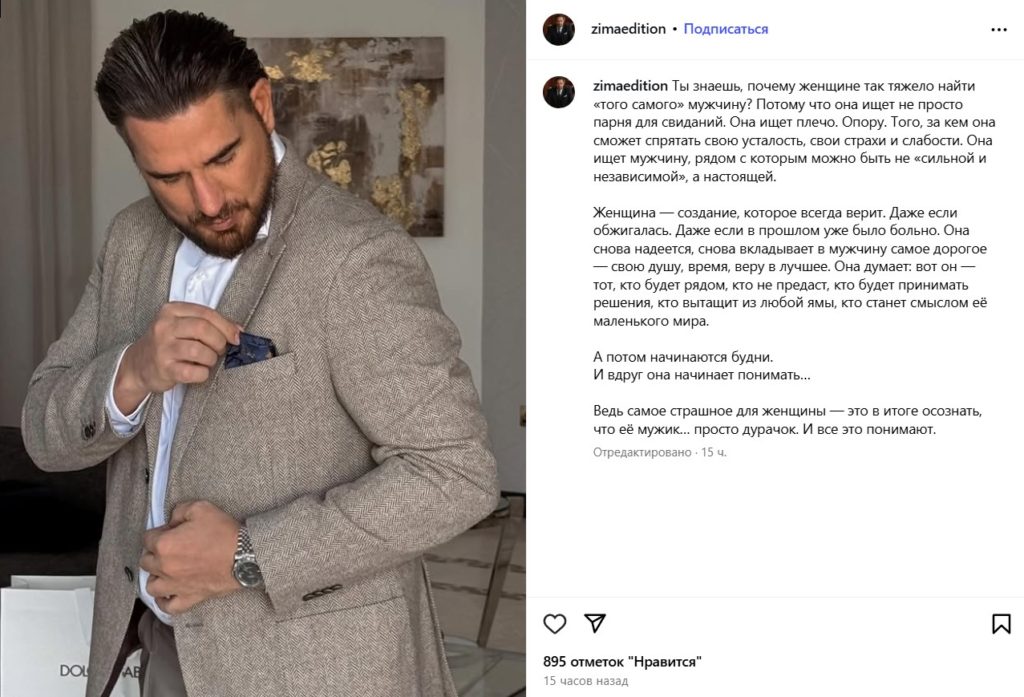Viewport: 1024px width, 697px height.
Task: Open the 15 часов назад timestamp
Action: point(586,681)
